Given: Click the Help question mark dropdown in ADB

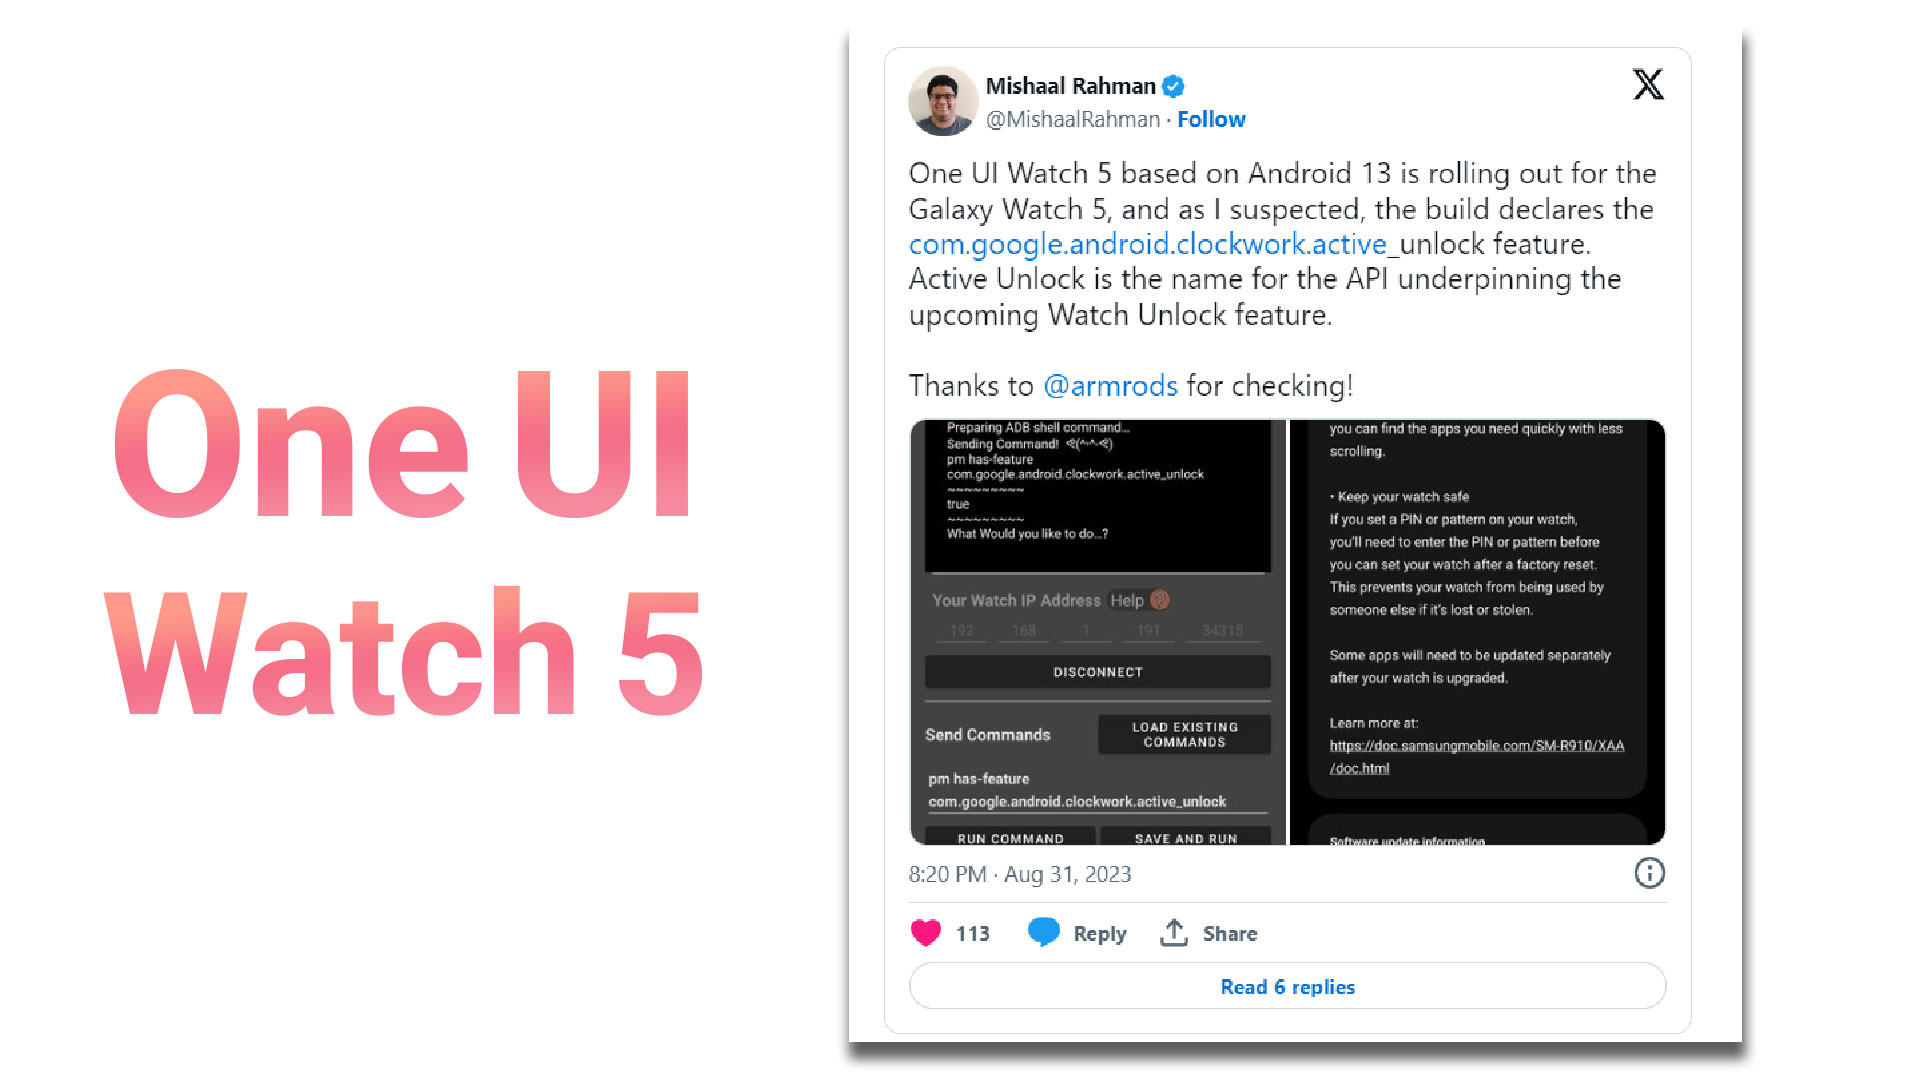Looking at the screenshot, I should 1159,600.
